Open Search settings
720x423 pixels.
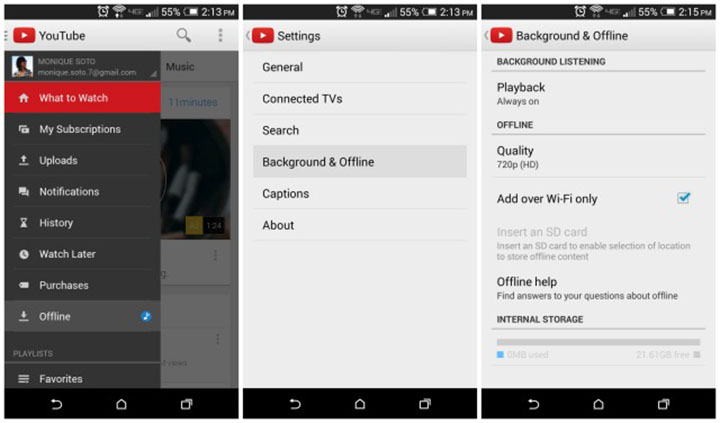pyautogui.click(x=360, y=130)
